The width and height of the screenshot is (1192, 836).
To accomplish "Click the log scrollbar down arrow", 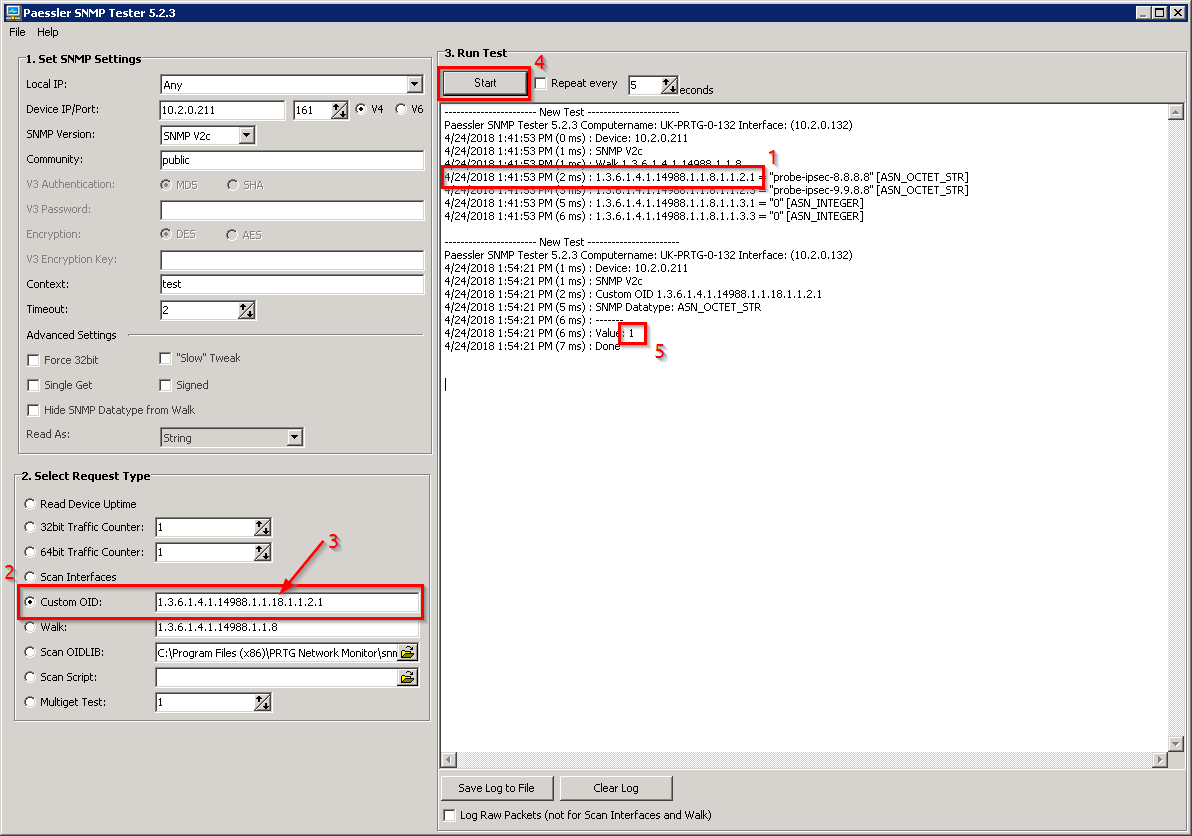I will pyautogui.click(x=1175, y=744).
